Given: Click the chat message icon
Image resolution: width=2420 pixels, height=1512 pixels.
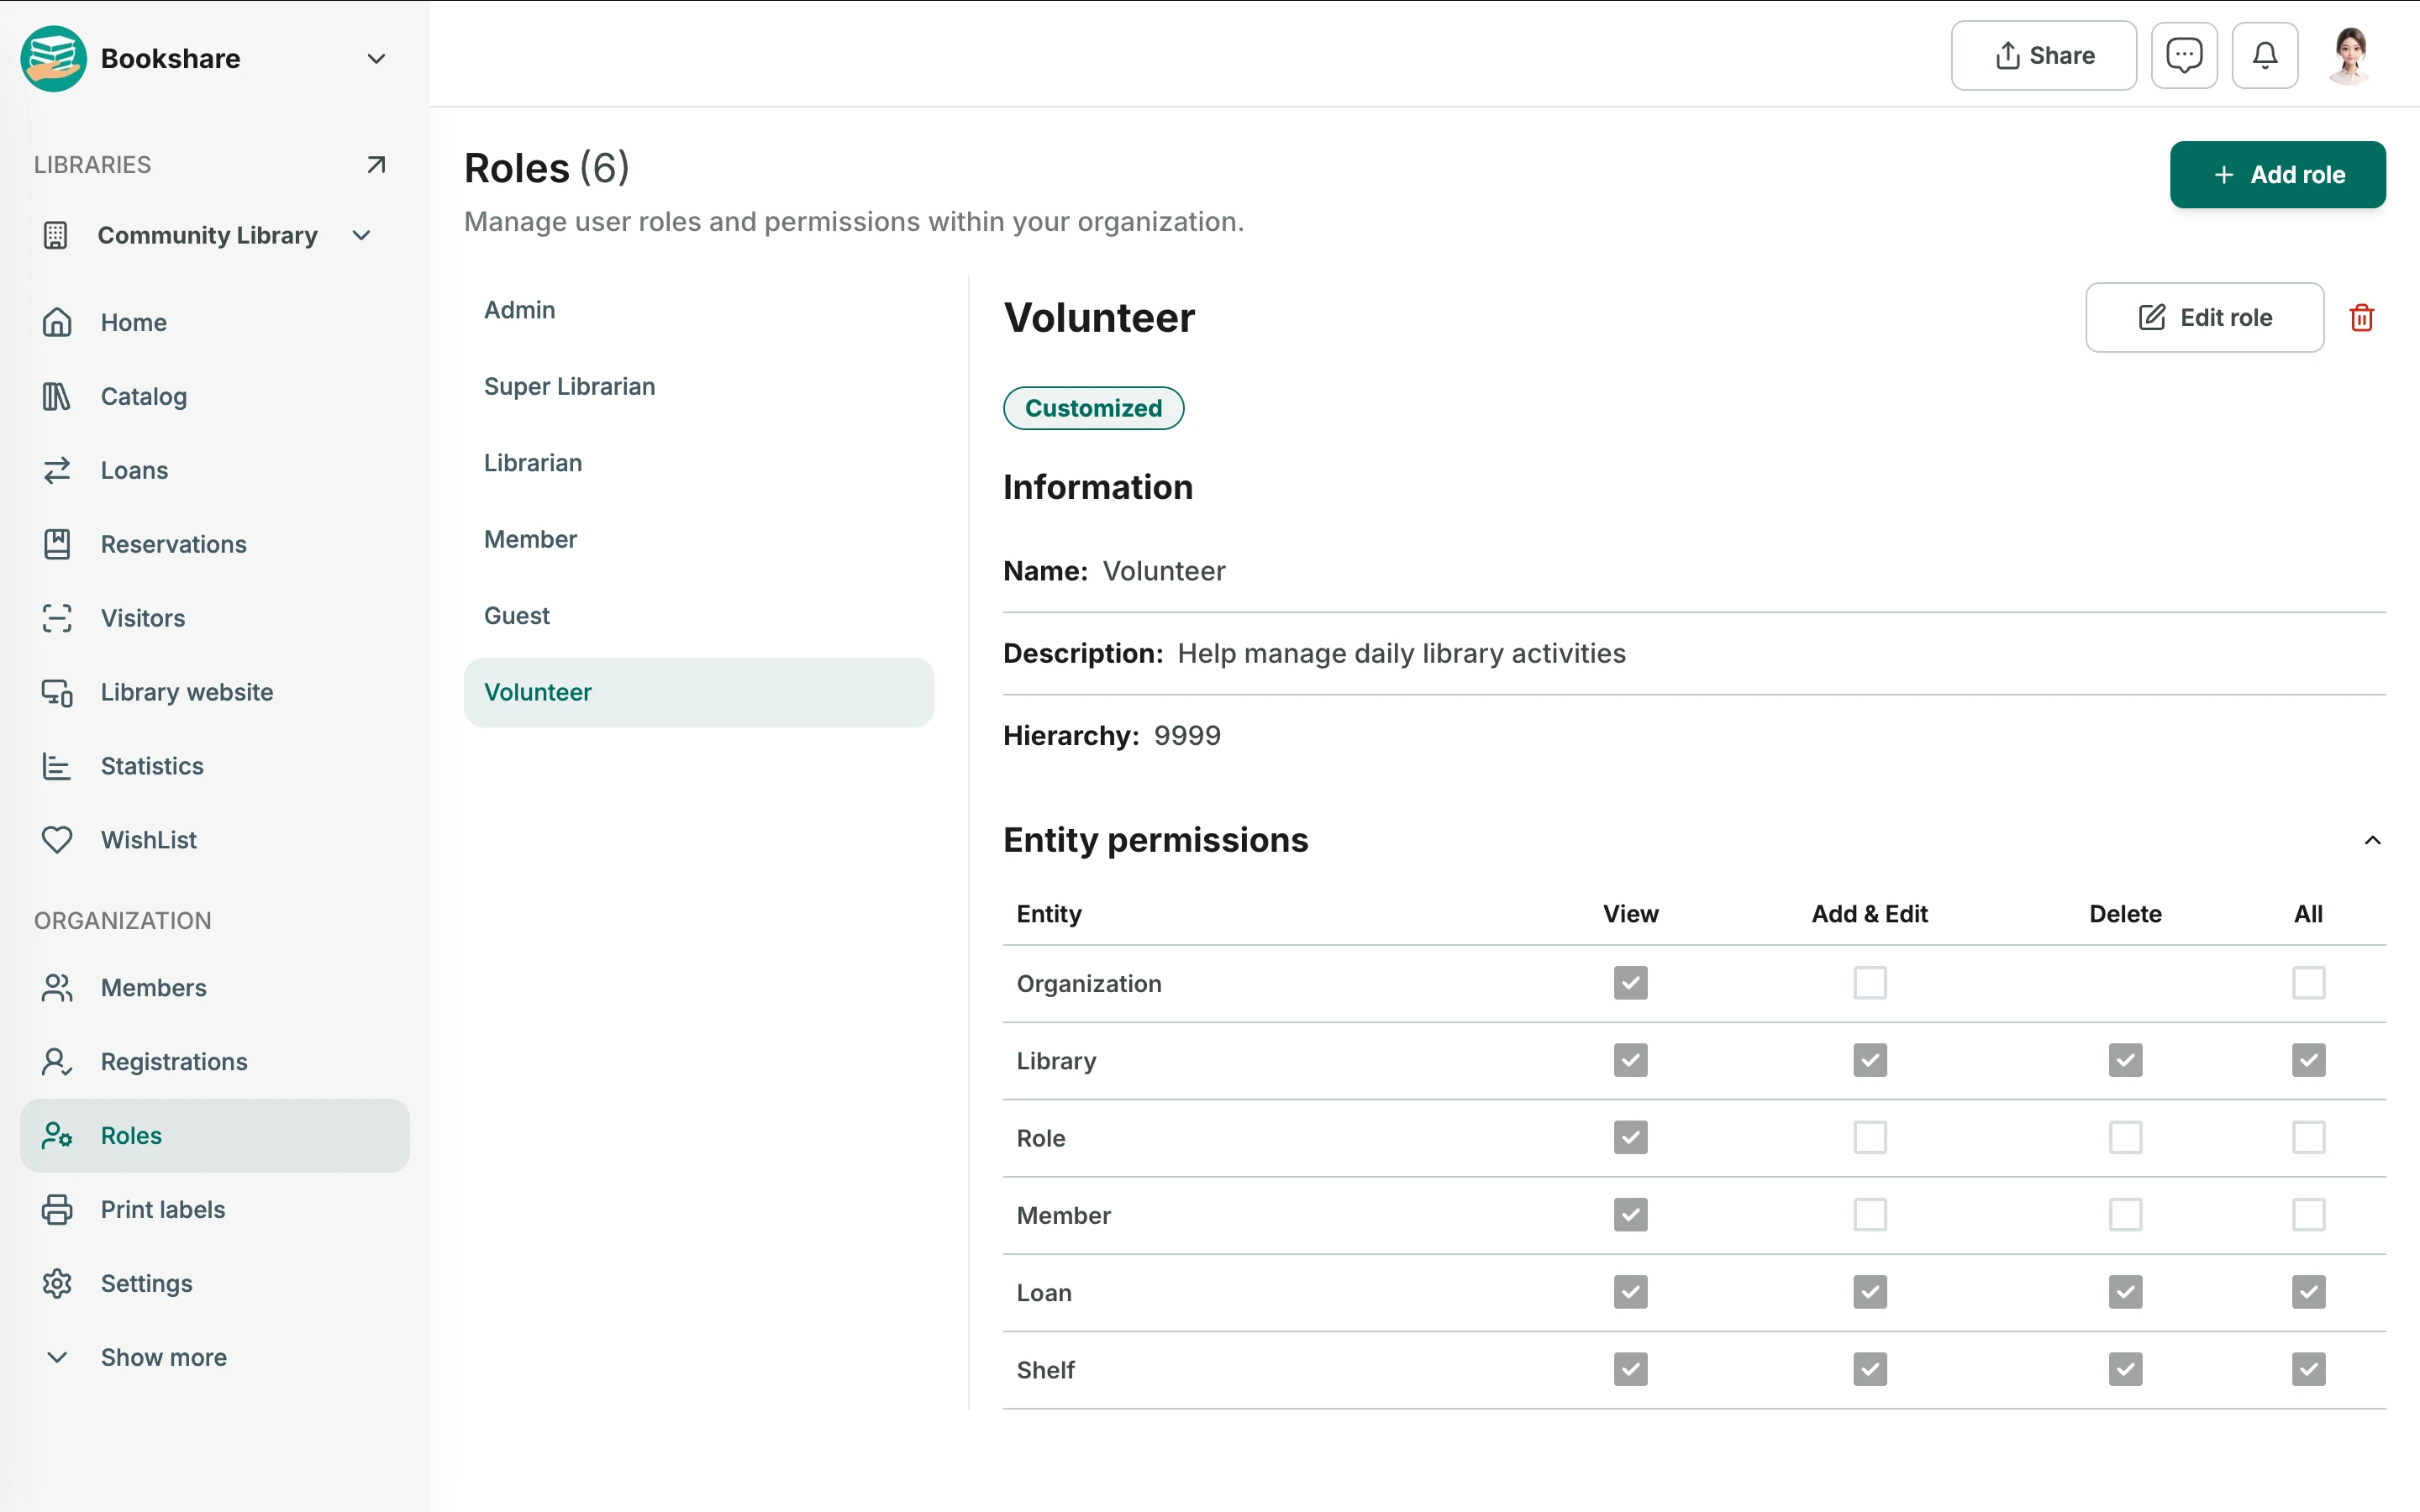Looking at the screenshot, I should 2184,55.
